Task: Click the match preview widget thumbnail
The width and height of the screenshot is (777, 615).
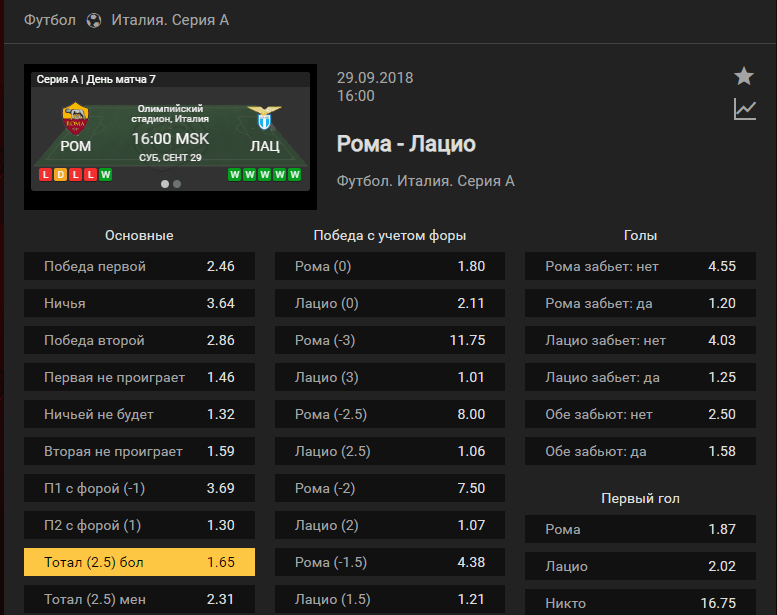Action: tap(170, 137)
